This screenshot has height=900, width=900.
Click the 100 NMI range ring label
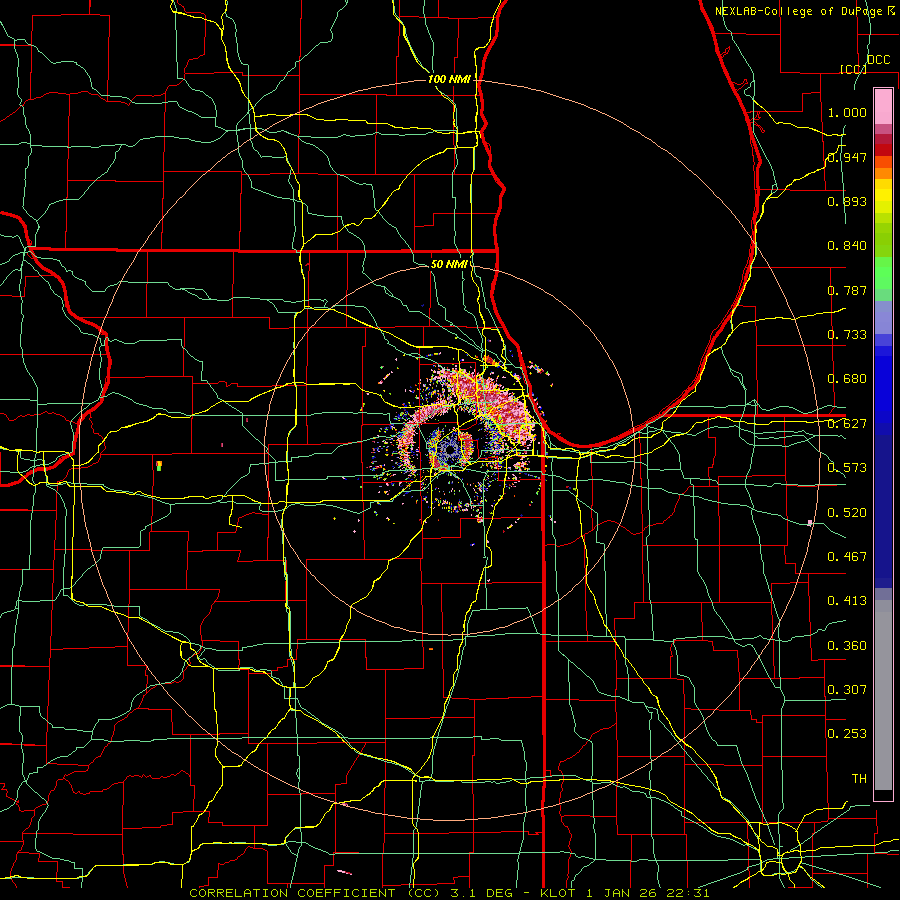tap(449, 79)
